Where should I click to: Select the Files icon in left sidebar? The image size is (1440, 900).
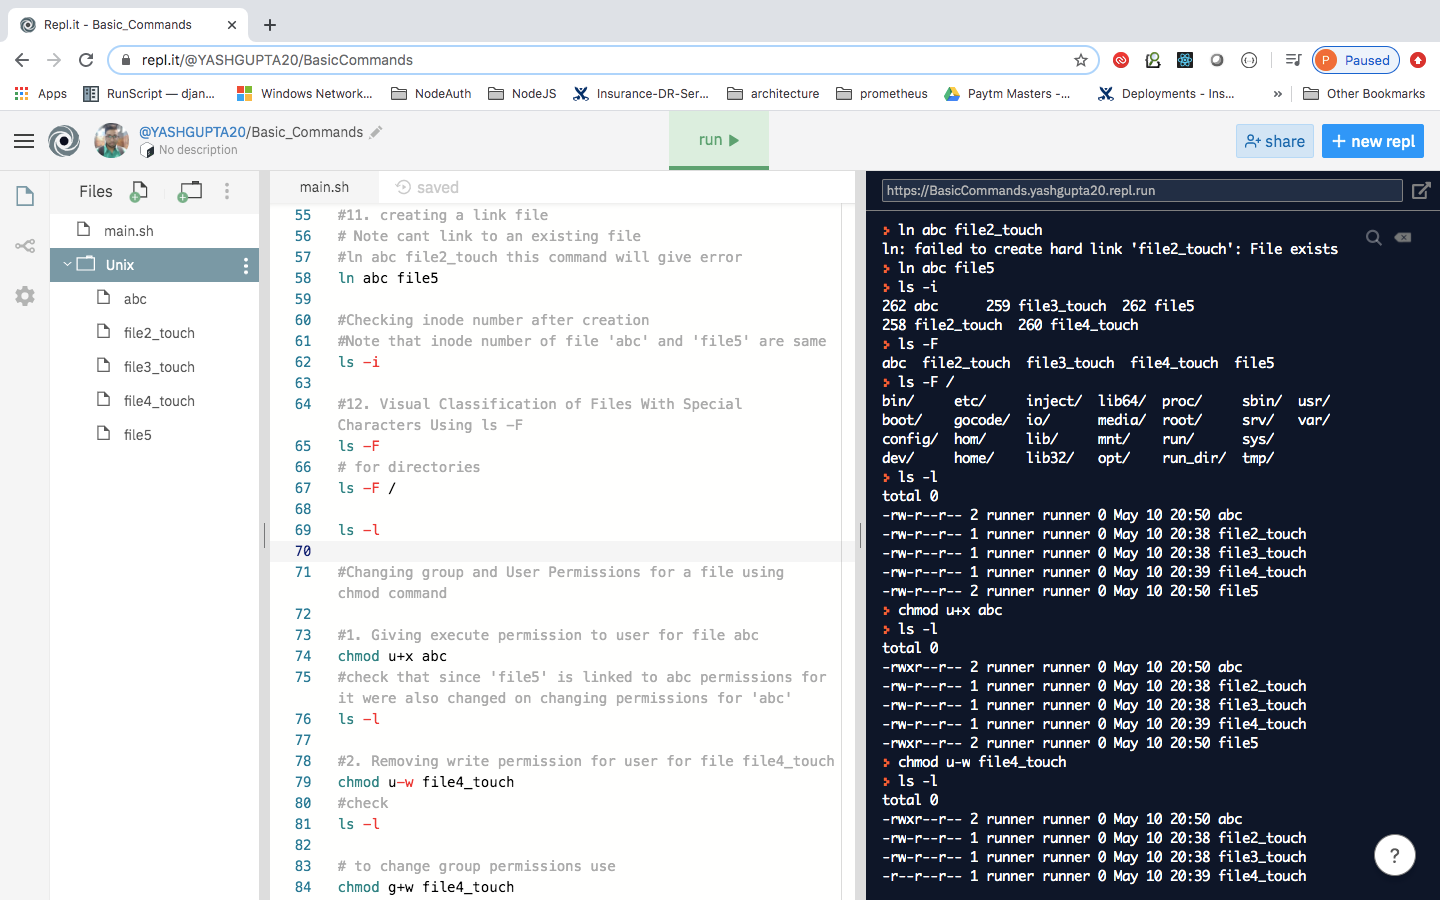(x=24, y=196)
